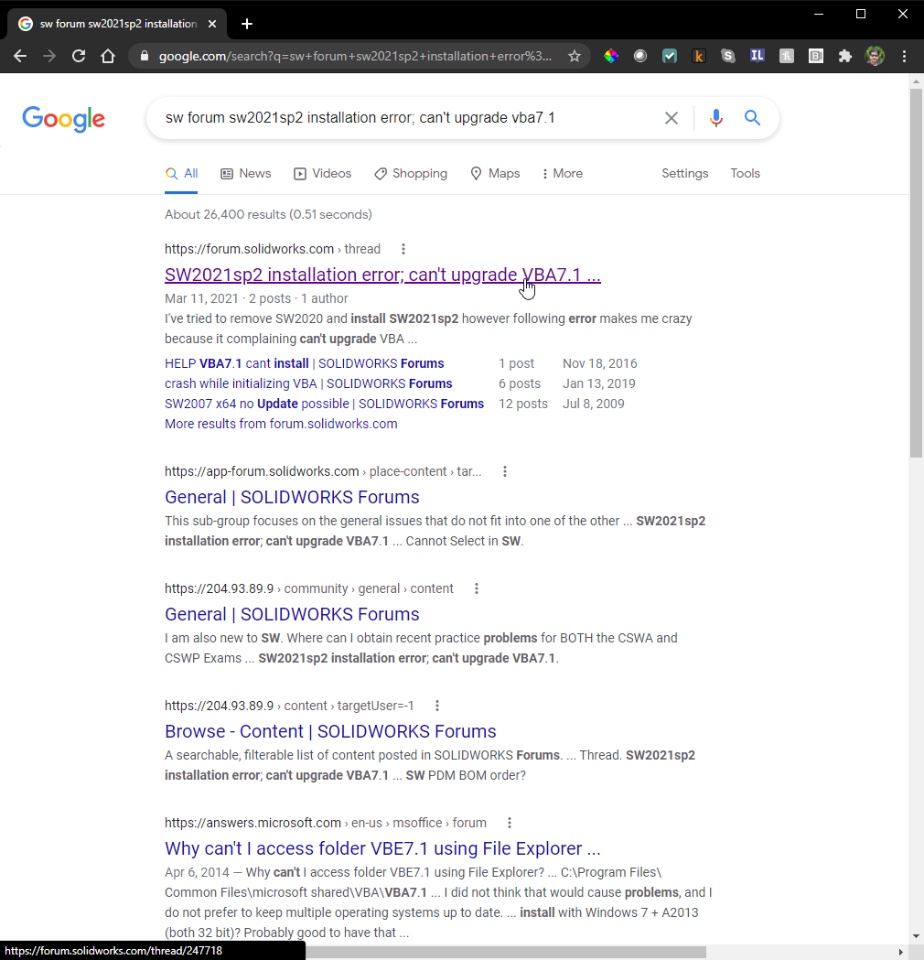Viewport: 924px width, 960px height.
Task: Open 'crash while initializing VBA' sublink
Action: pyautogui.click(x=308, y=384)
